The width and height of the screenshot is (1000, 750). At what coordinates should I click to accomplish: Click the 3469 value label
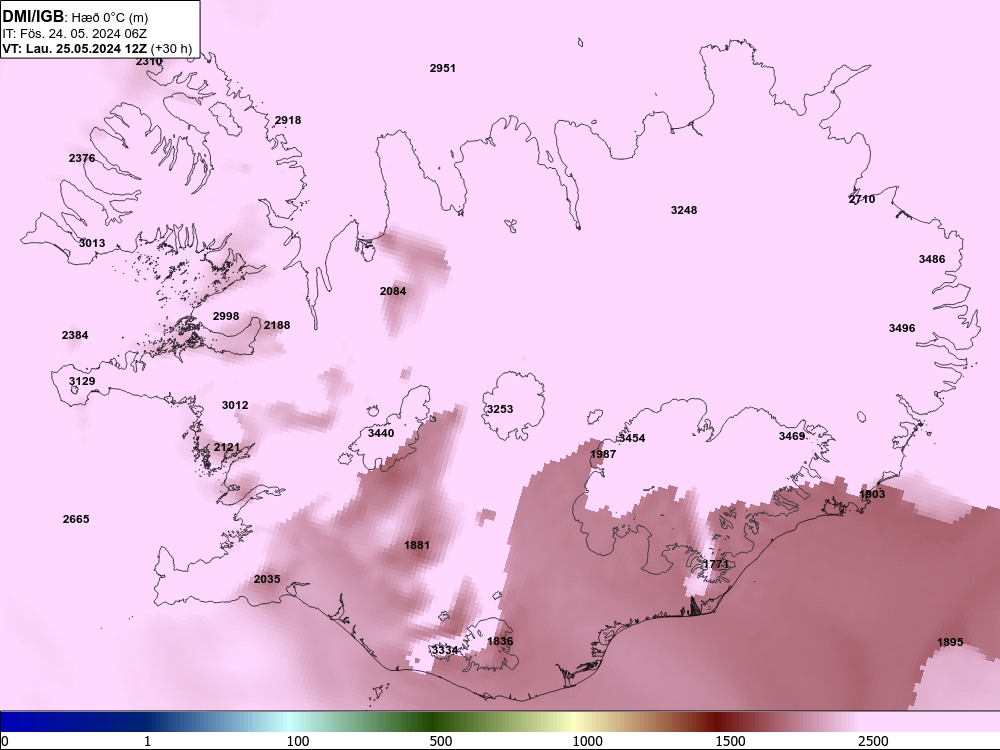[x=791, y=436]
